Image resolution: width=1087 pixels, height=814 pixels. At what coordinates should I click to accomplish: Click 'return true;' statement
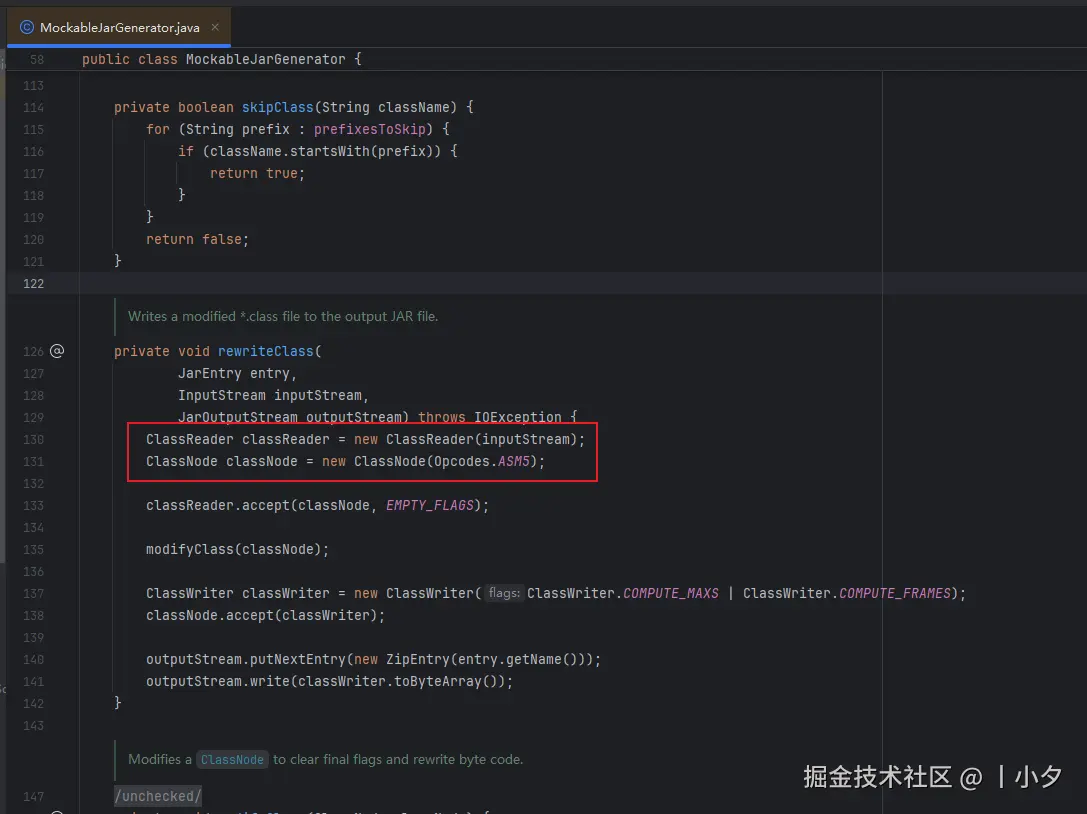coord(258,173)
